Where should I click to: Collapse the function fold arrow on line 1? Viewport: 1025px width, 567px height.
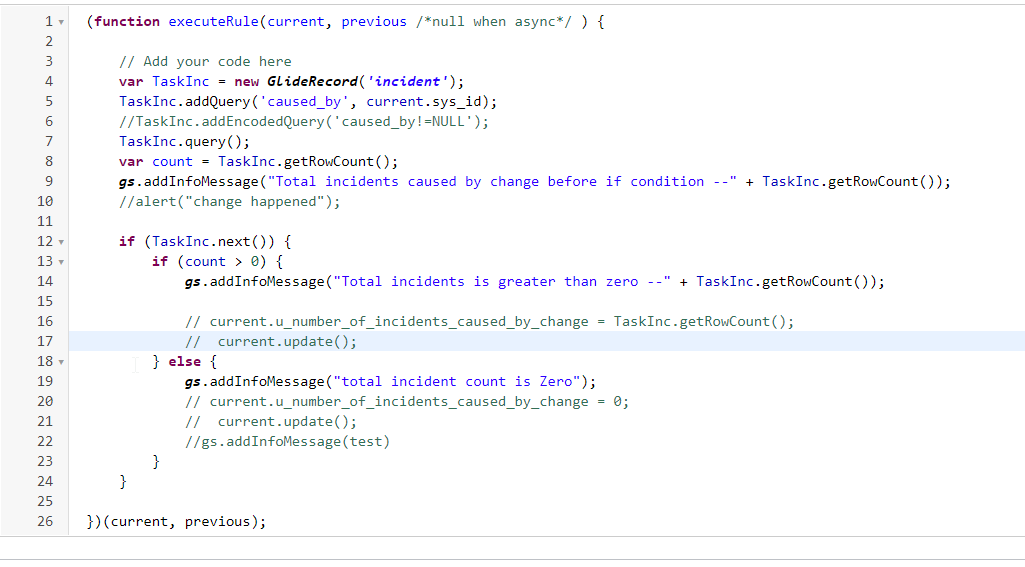(x=61, y=22)
